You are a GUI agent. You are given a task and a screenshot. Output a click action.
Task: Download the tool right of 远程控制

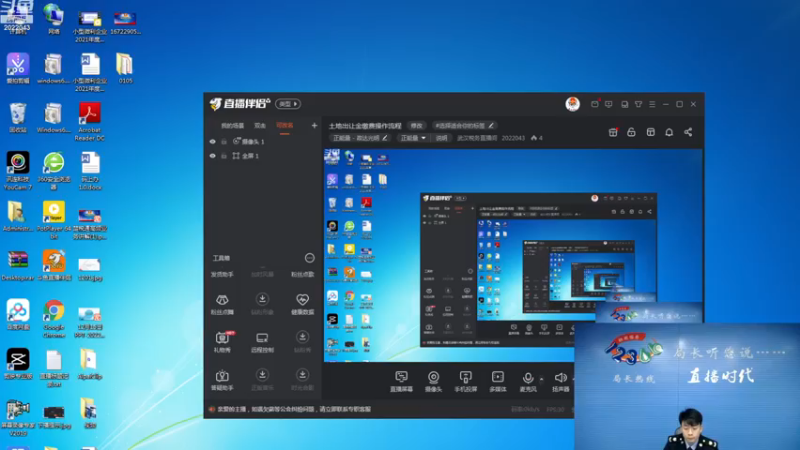point(303,337)
